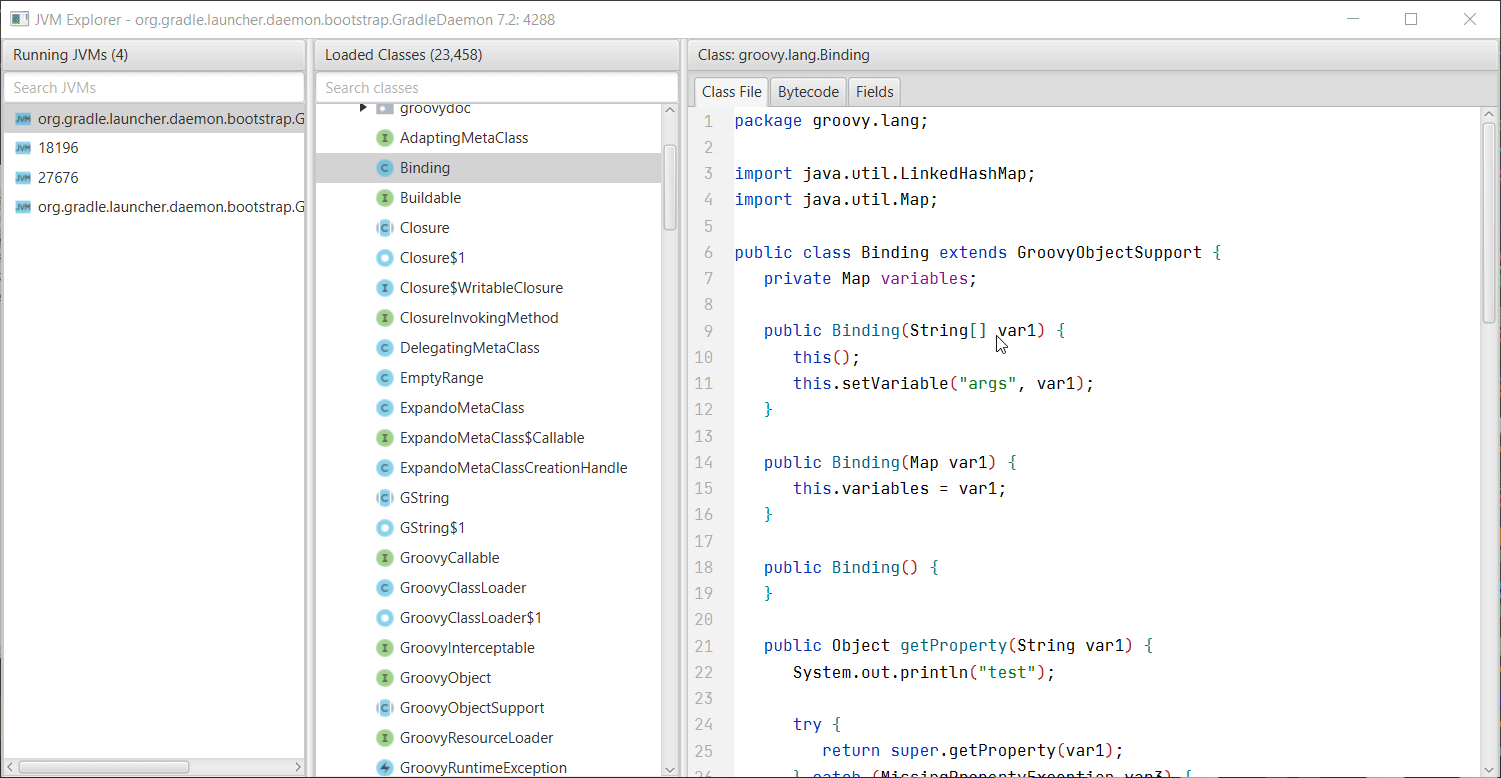Click the package icon next to groovydoc

[384, 108]
